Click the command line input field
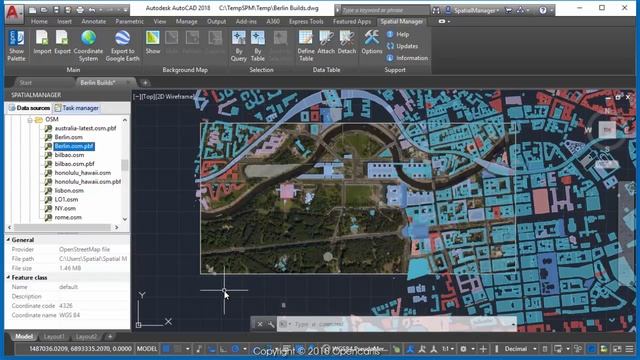640x360 pixels. (x=398, y=324)
